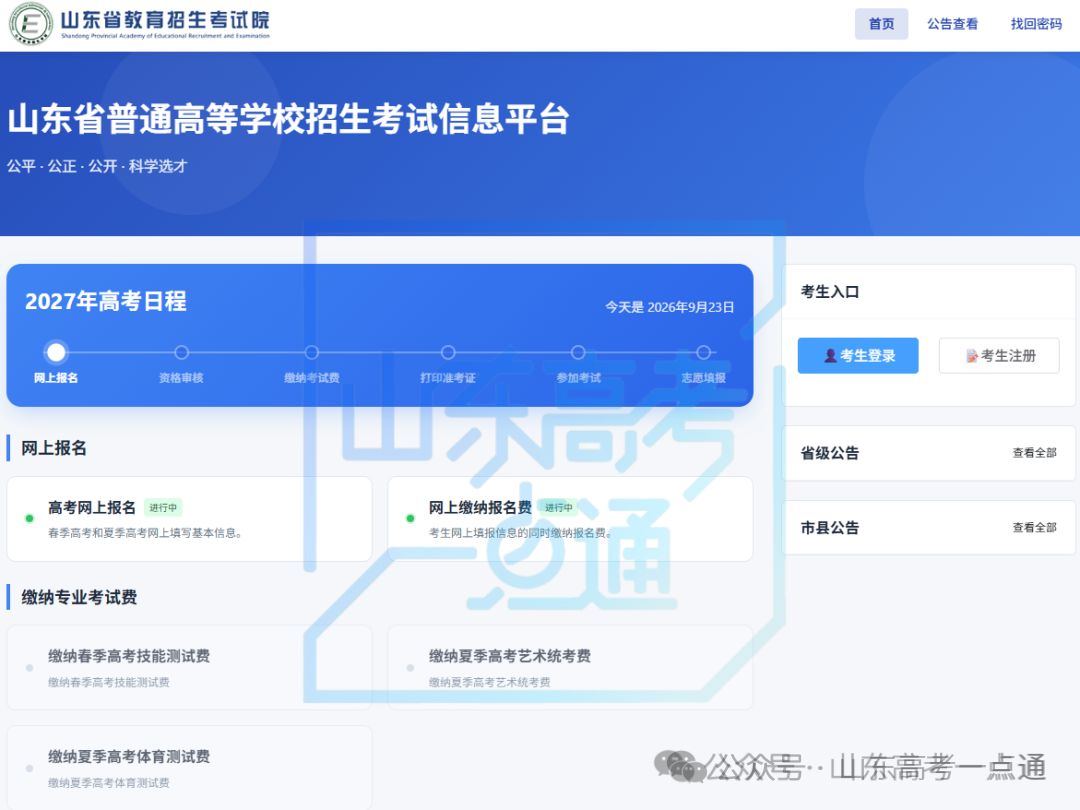Click description 考生网上填报信息的同时缴纳报名费

[x=520, y=533]
